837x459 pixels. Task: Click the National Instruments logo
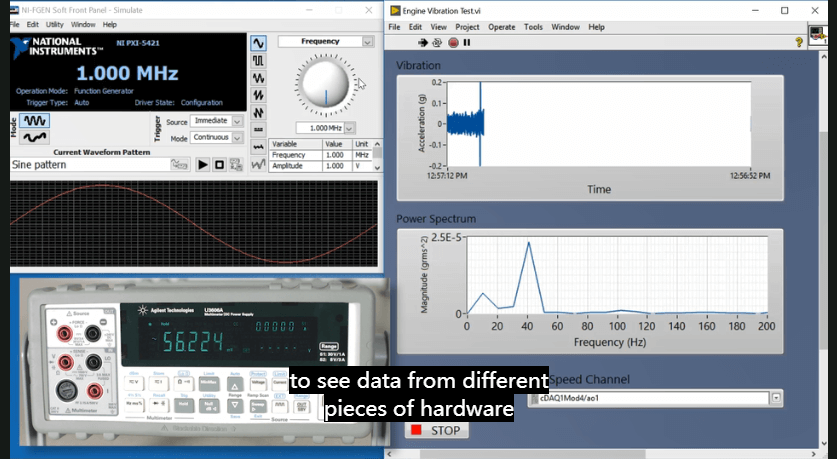(56, 48)
